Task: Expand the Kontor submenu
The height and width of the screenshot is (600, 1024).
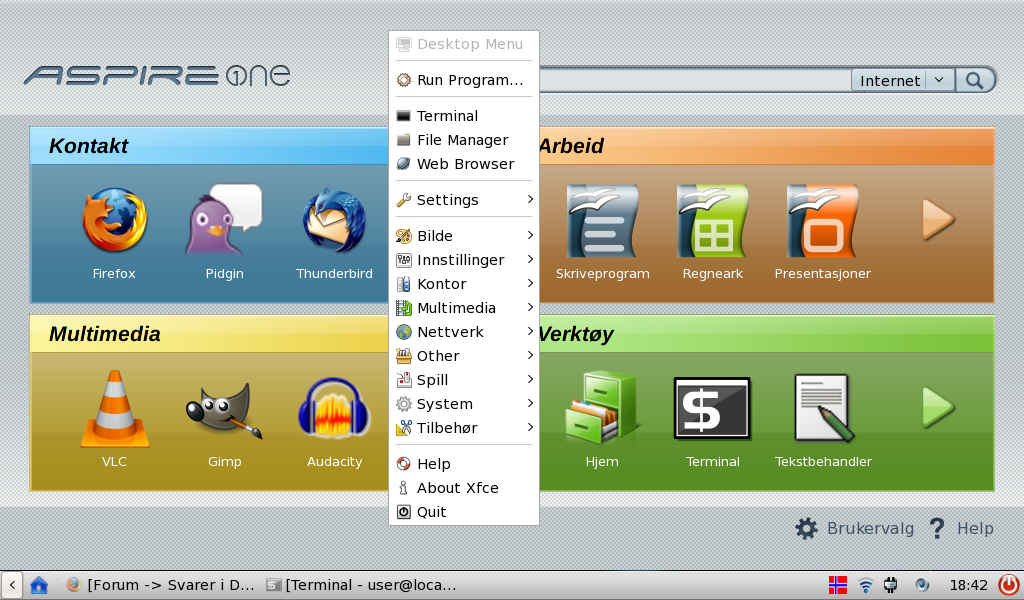Action: 464,284
